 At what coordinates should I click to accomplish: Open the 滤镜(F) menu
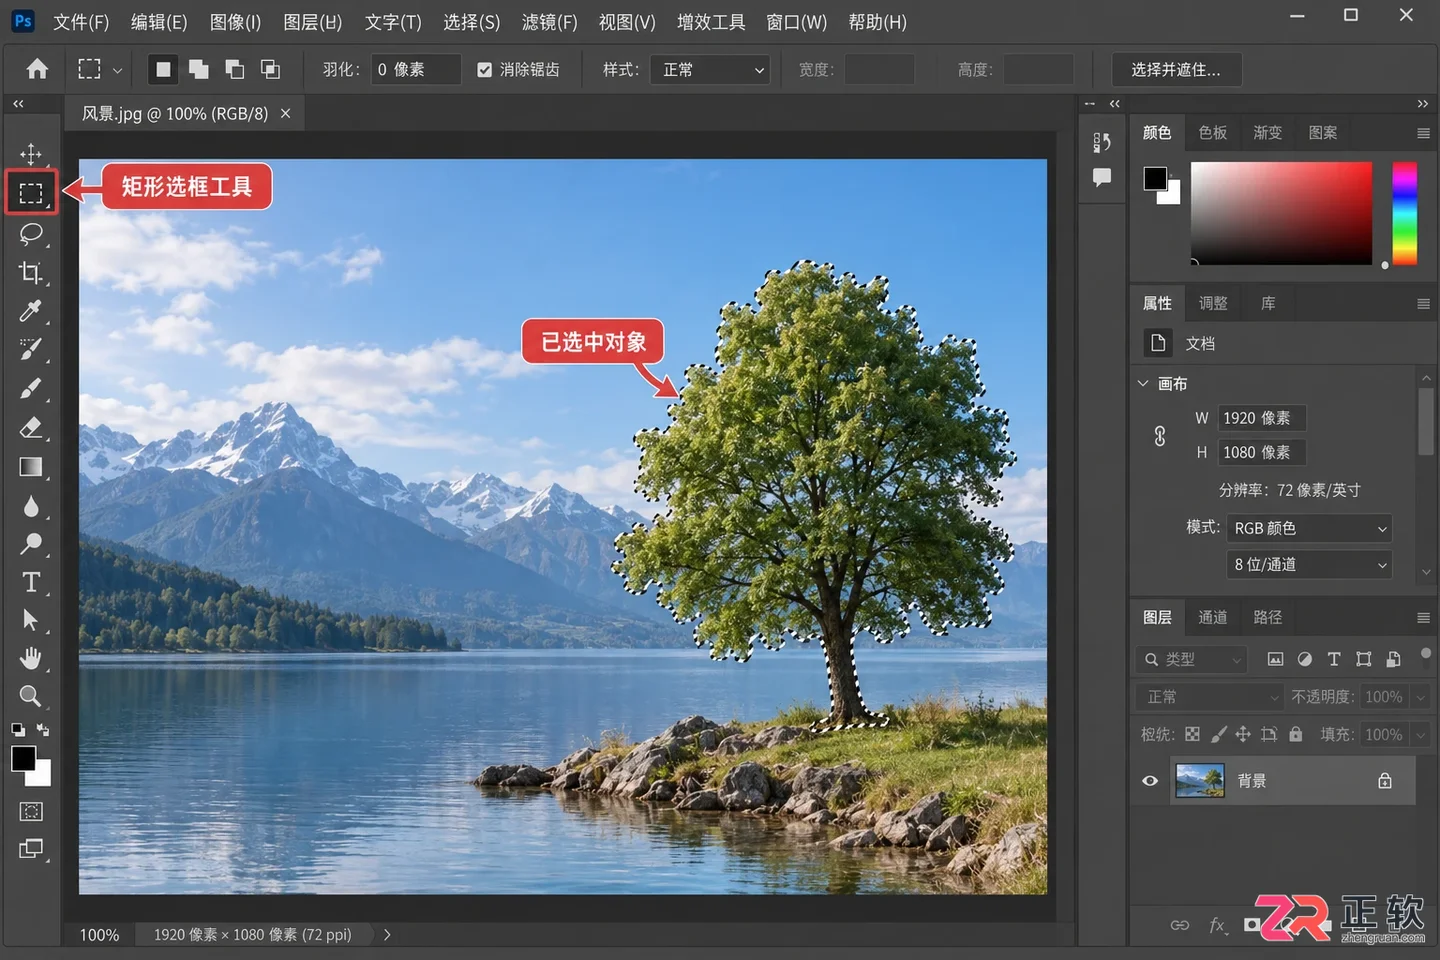pos(549,22)
